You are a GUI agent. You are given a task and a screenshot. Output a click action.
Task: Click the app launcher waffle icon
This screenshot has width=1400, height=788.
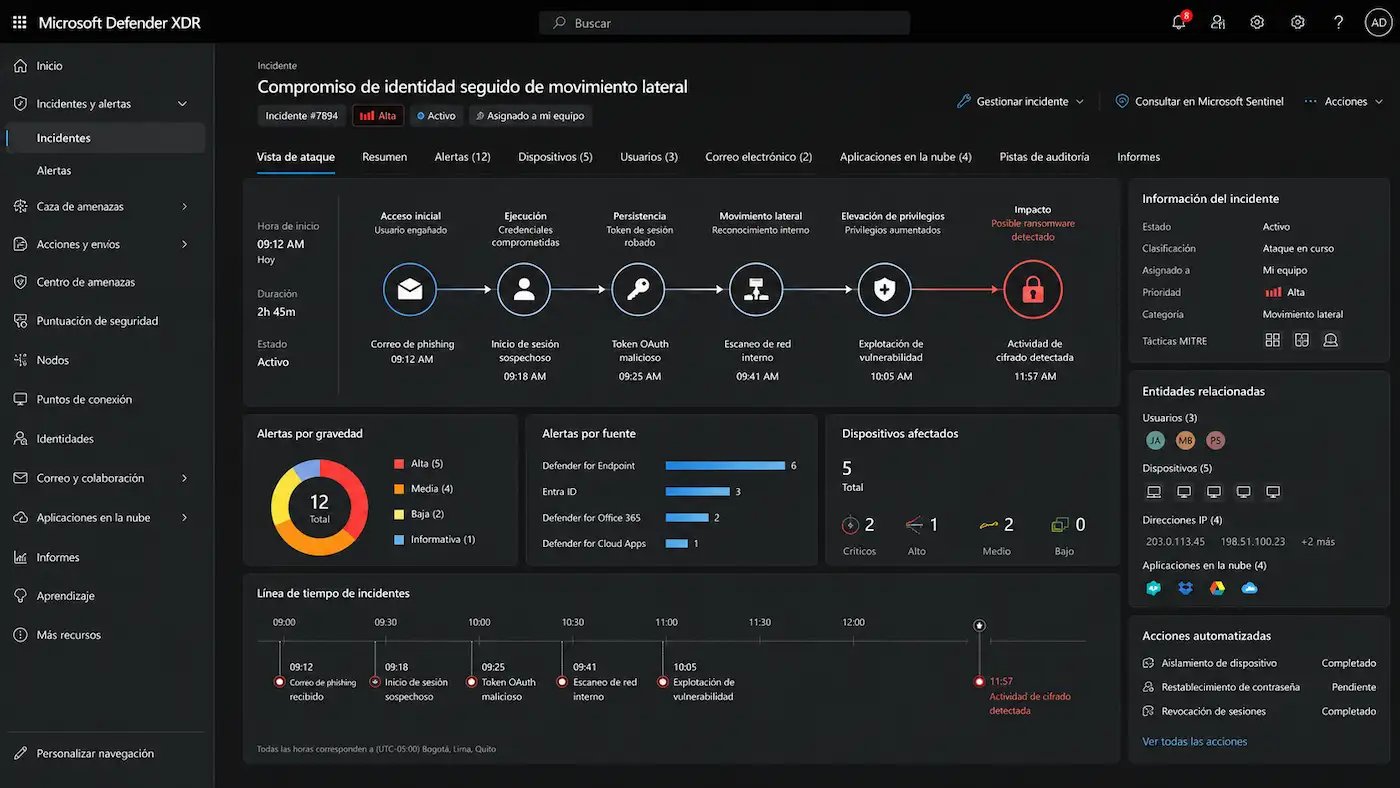point(19,22)
